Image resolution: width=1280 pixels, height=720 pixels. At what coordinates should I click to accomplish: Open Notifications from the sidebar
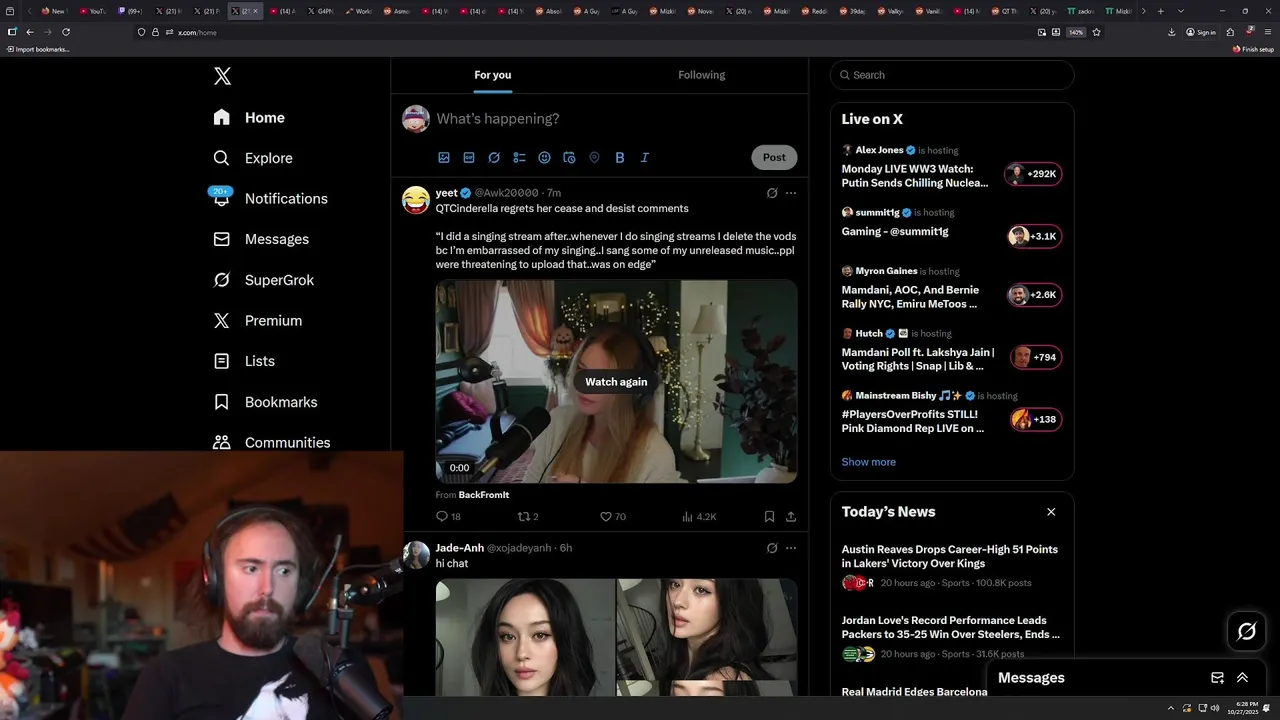(x=270, y=198)
